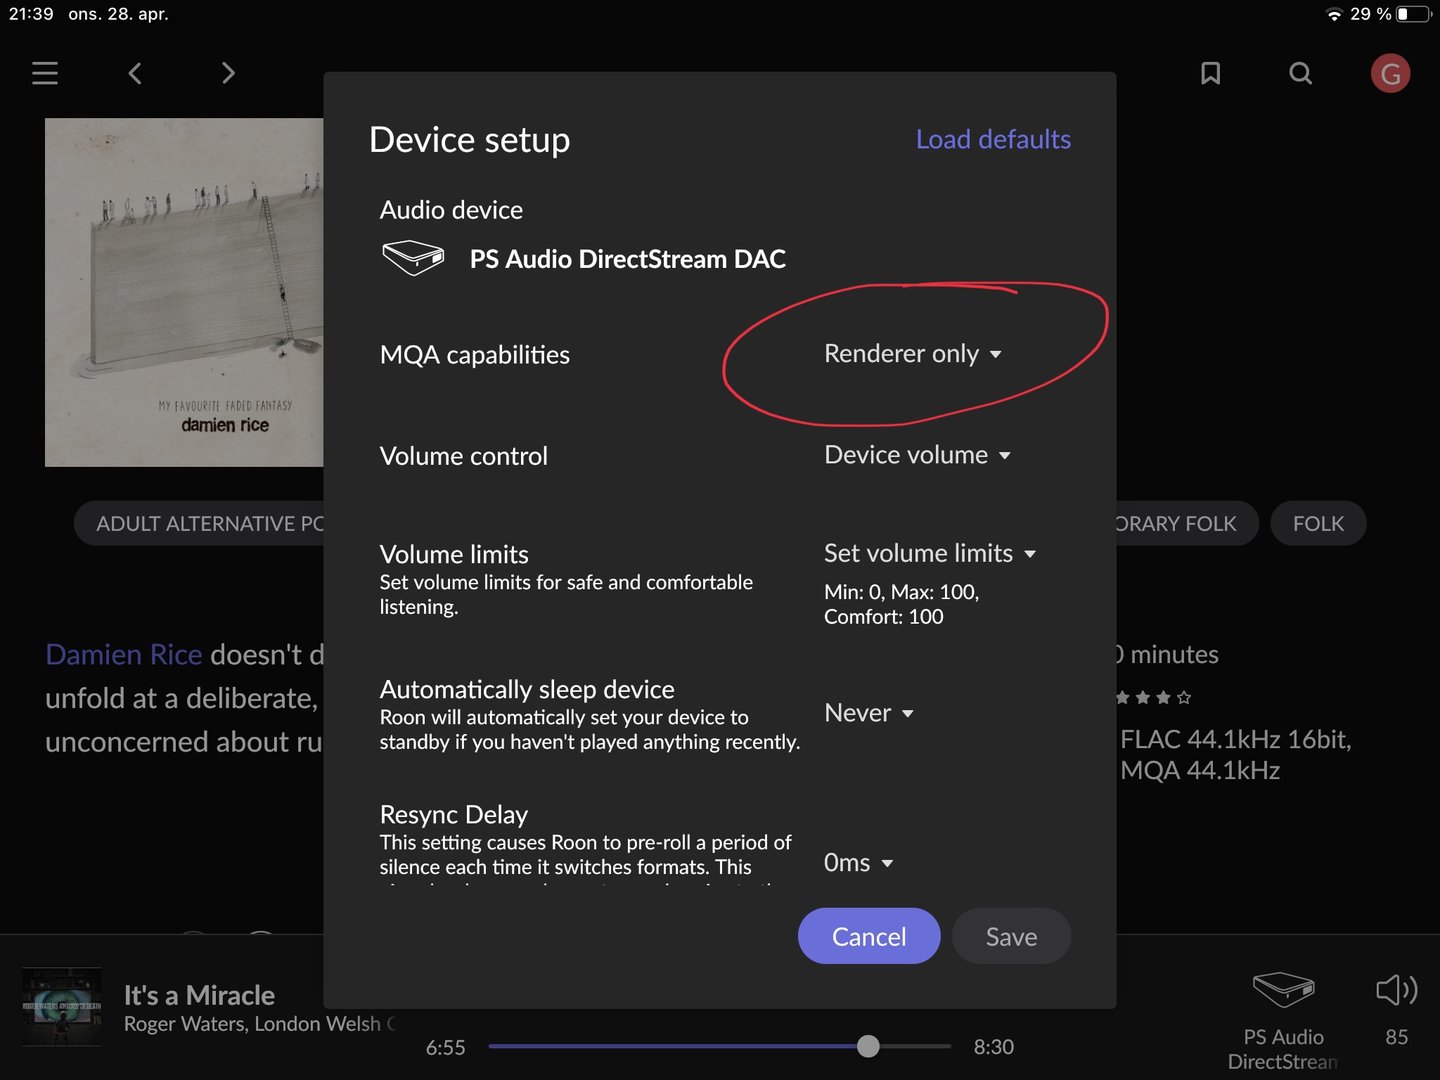The height and width of the screenshot is (1080, 1440).
Task: Go back with the left arrow
Action: click(135, 73)
